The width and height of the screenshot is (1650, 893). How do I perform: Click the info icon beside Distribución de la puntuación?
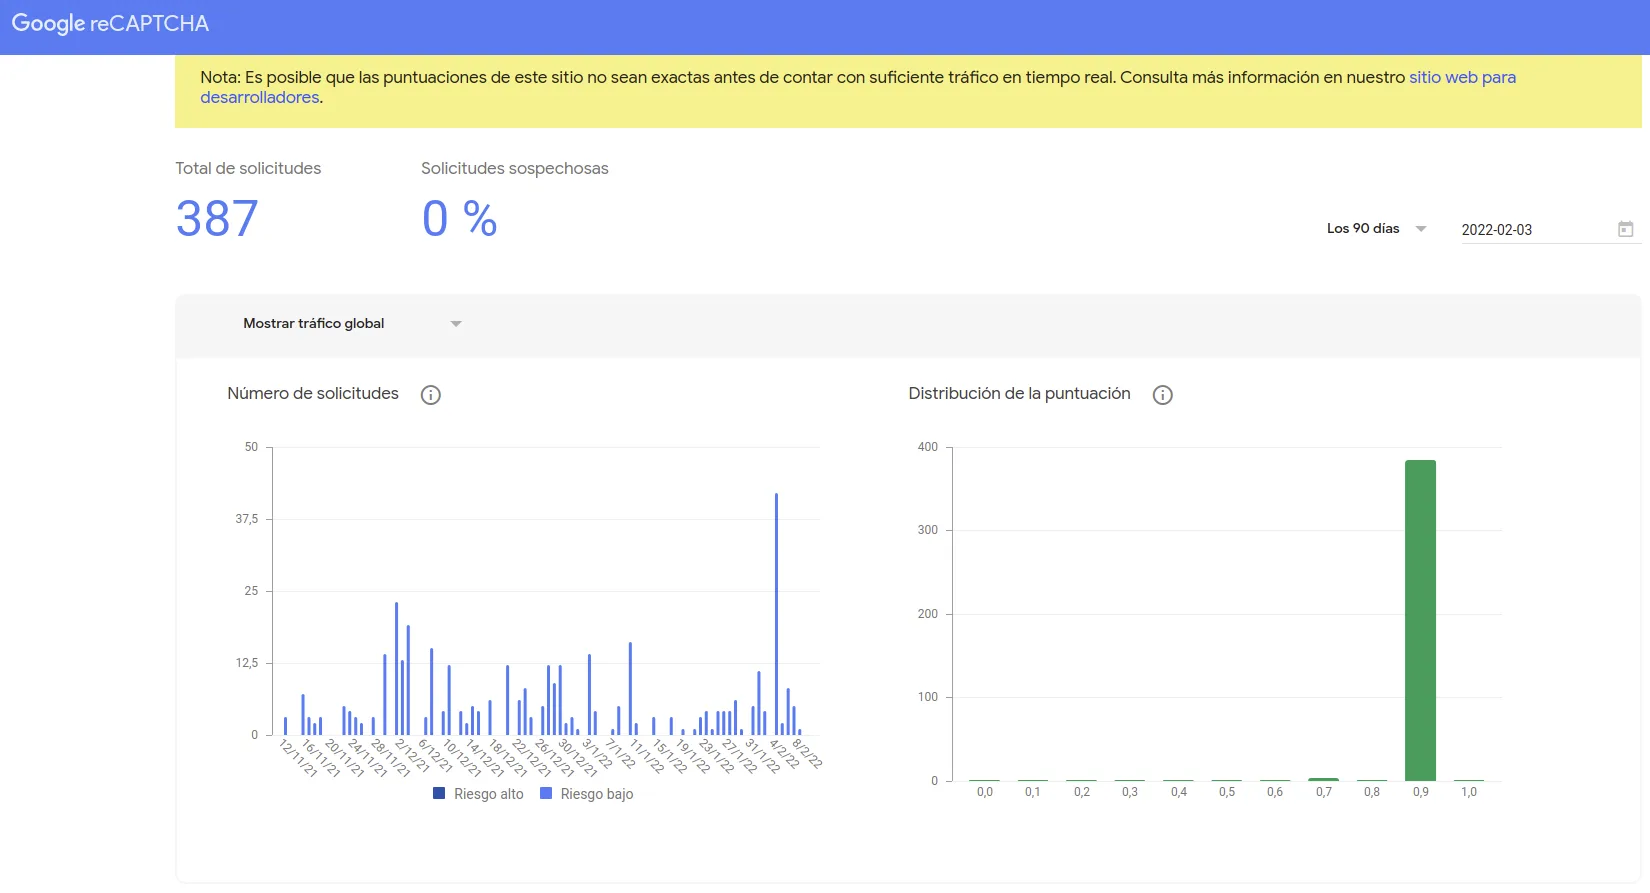click(x=1162, y=395)
